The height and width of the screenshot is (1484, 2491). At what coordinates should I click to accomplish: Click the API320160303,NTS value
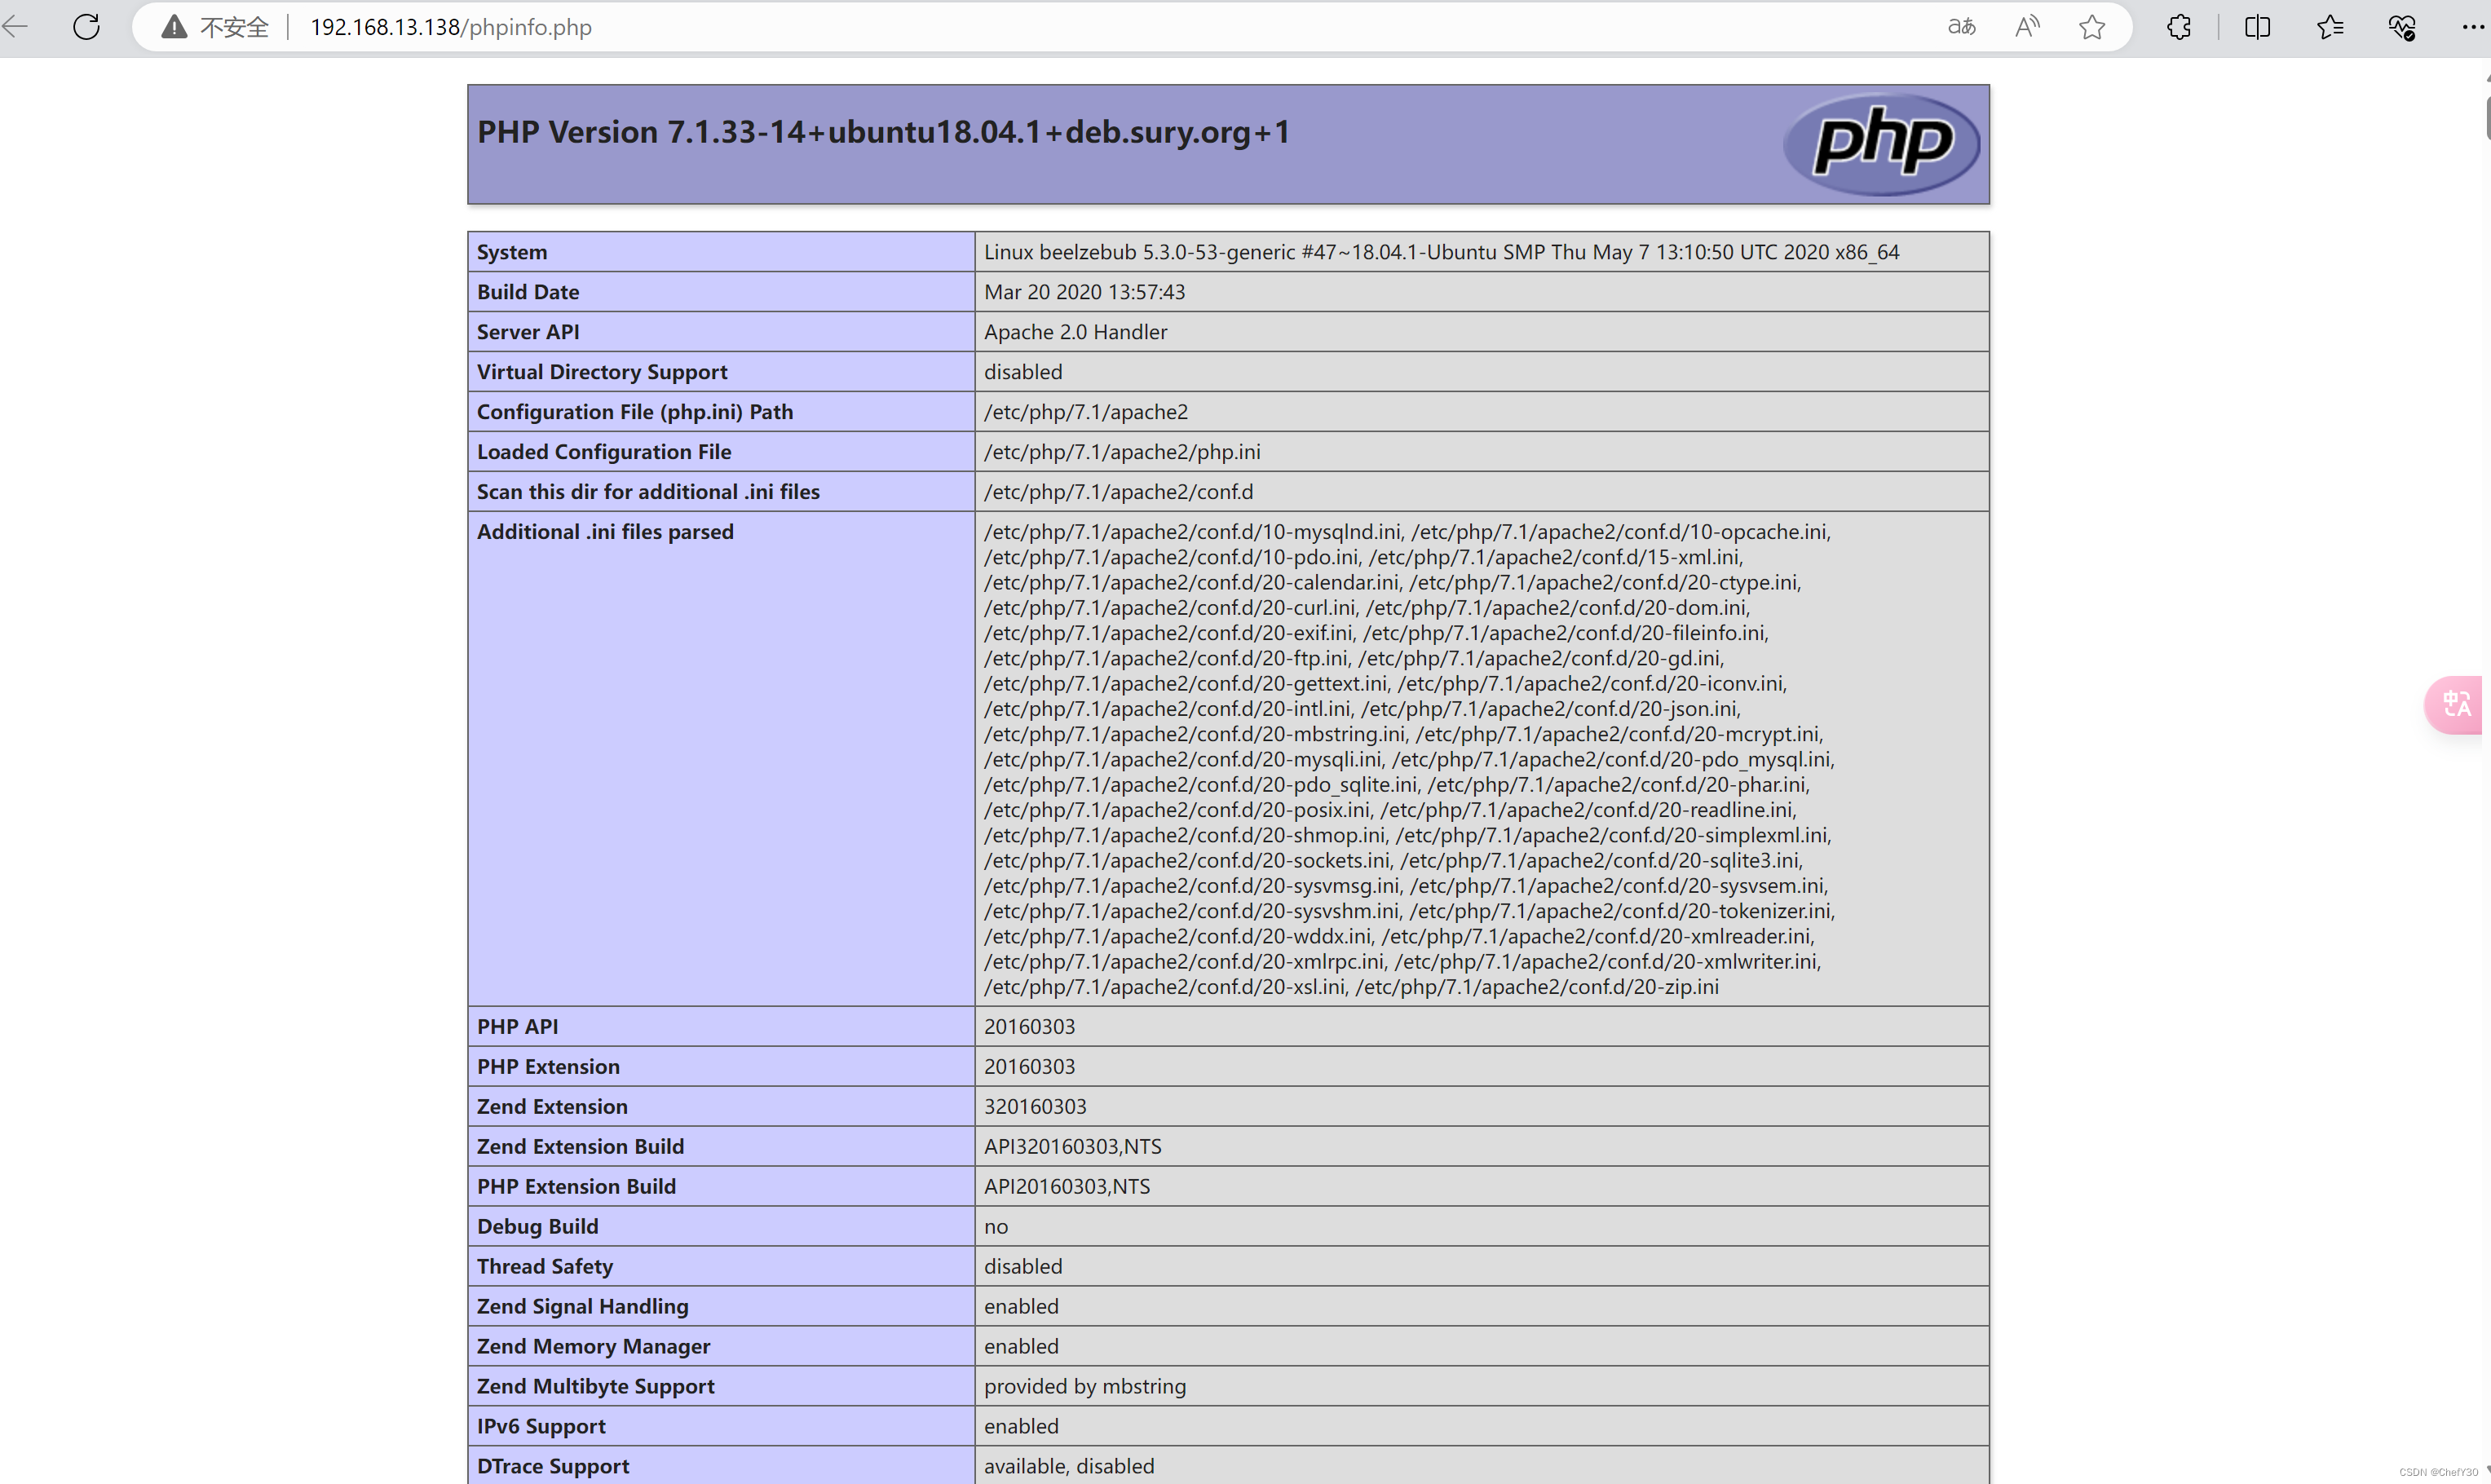(x=1072, y=1146)
